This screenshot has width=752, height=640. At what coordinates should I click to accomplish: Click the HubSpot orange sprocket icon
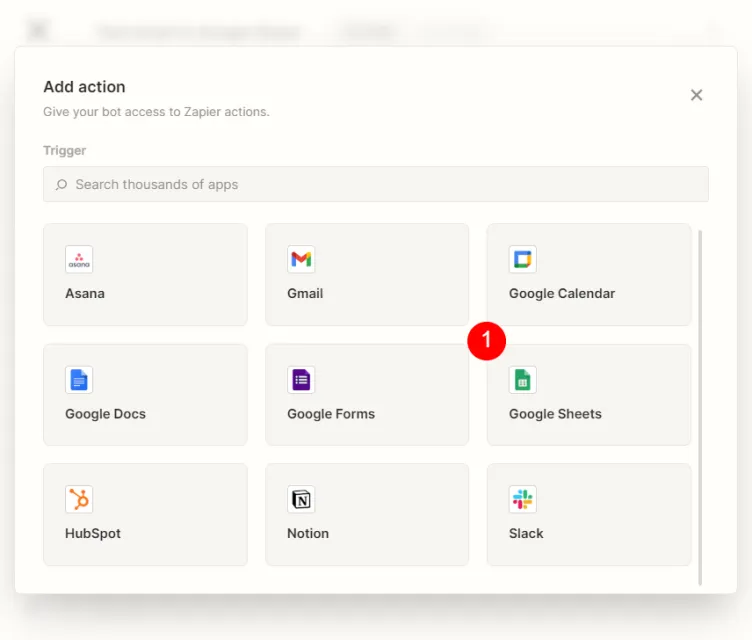point(79,499)
